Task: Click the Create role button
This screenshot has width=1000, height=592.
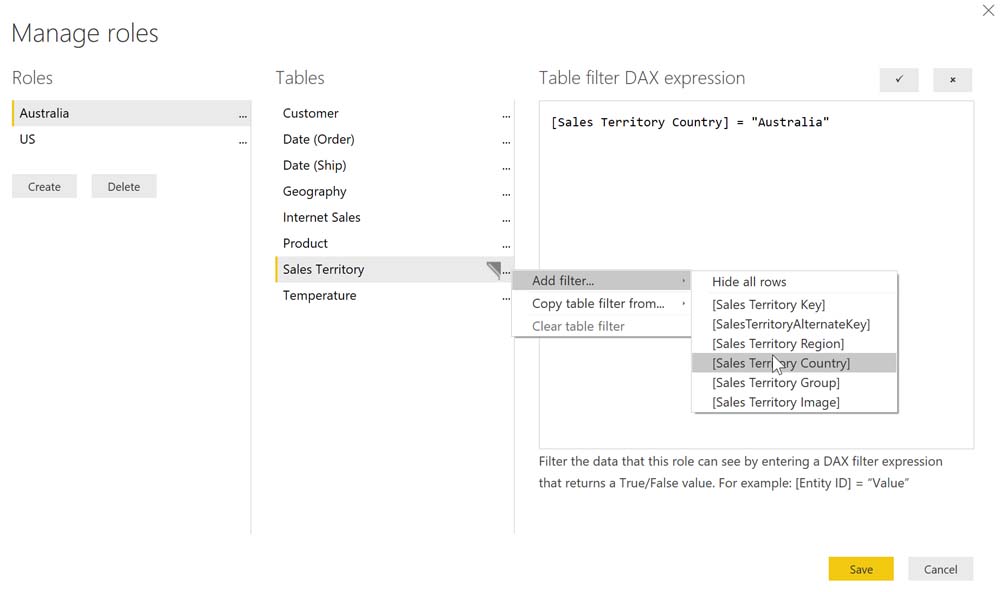Action: 44,187
